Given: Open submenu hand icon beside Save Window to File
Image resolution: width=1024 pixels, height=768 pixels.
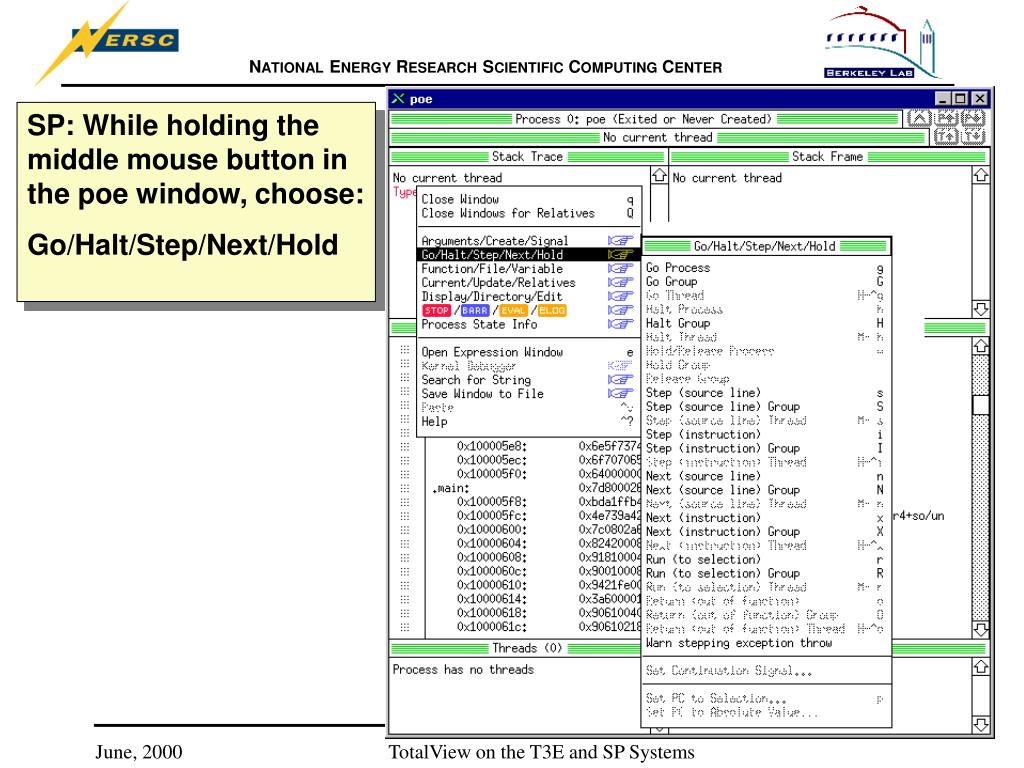Looking at the screenshot, I should click(620, 394).
